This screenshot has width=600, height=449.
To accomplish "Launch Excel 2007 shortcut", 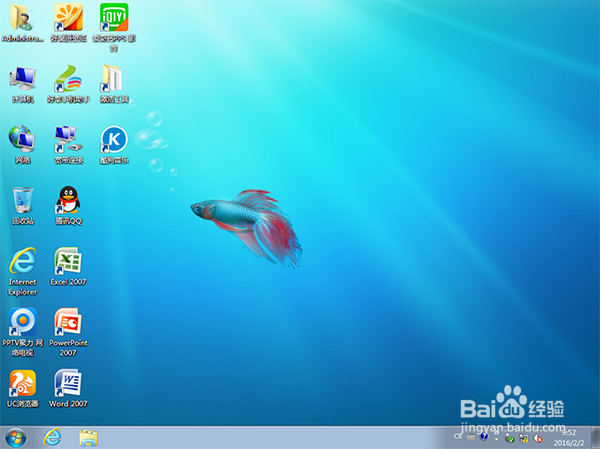I will 68,266.
